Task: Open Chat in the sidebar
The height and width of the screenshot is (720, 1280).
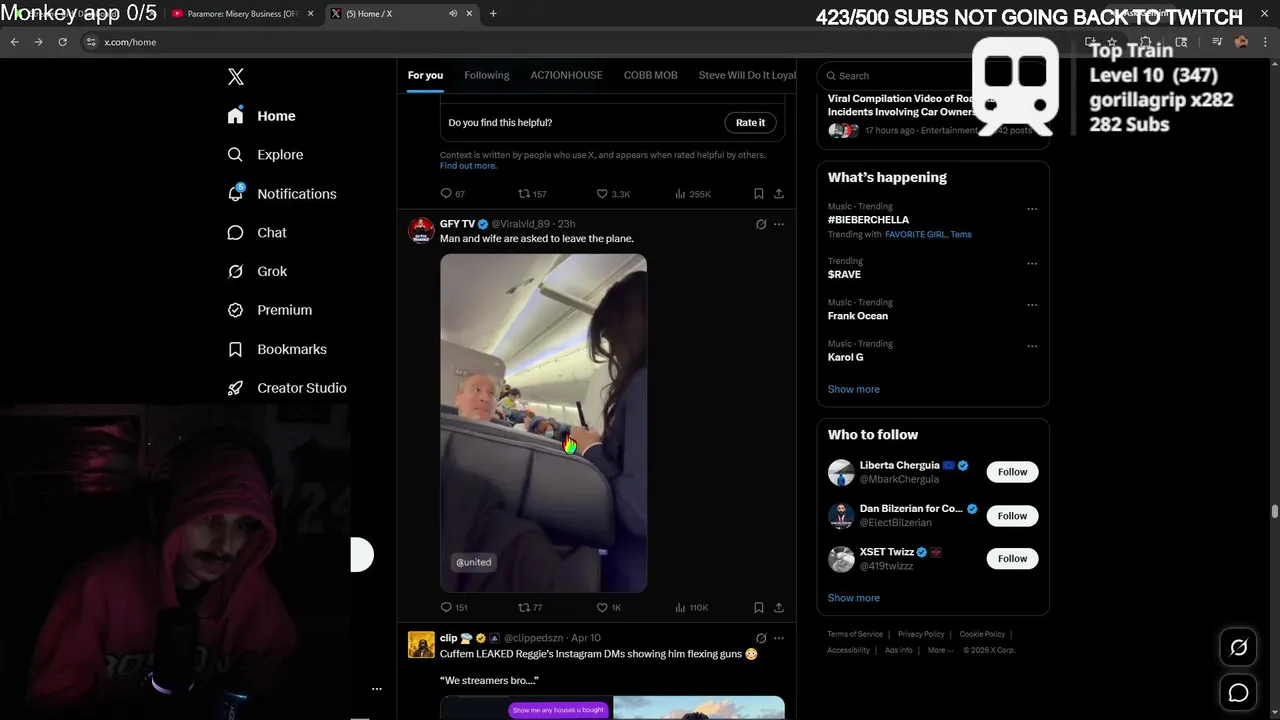Action: [x=257, y=233]
